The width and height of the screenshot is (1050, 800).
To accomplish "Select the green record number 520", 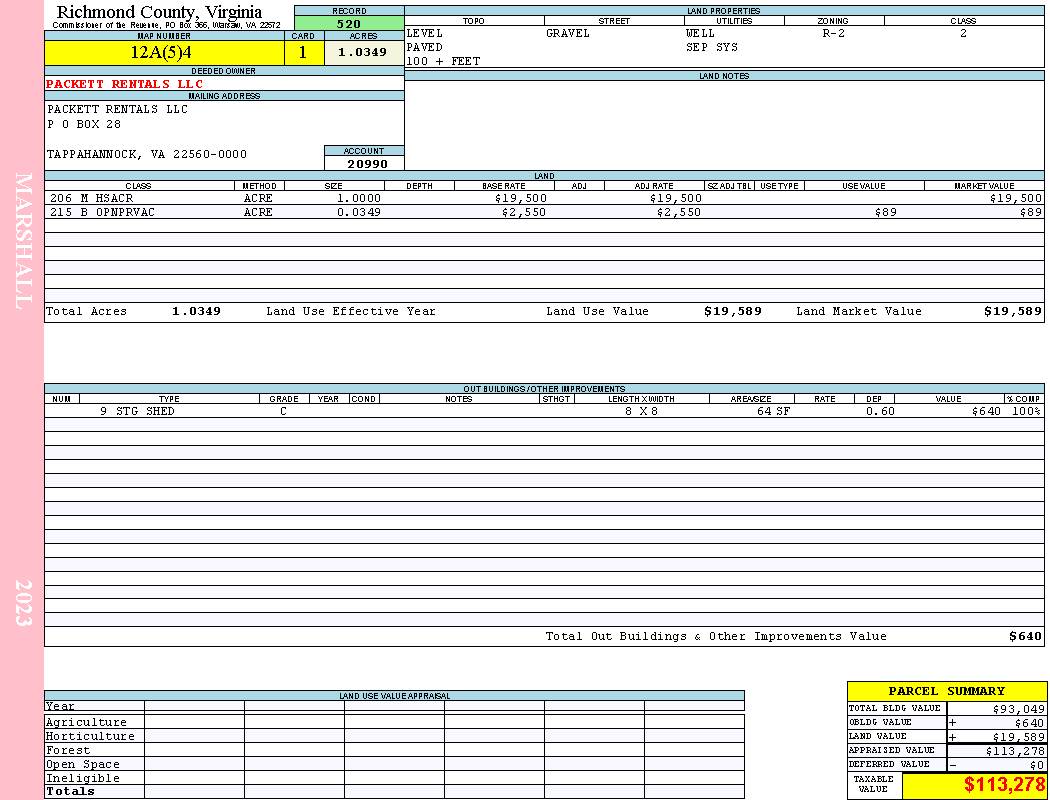I will pos(349,23).
